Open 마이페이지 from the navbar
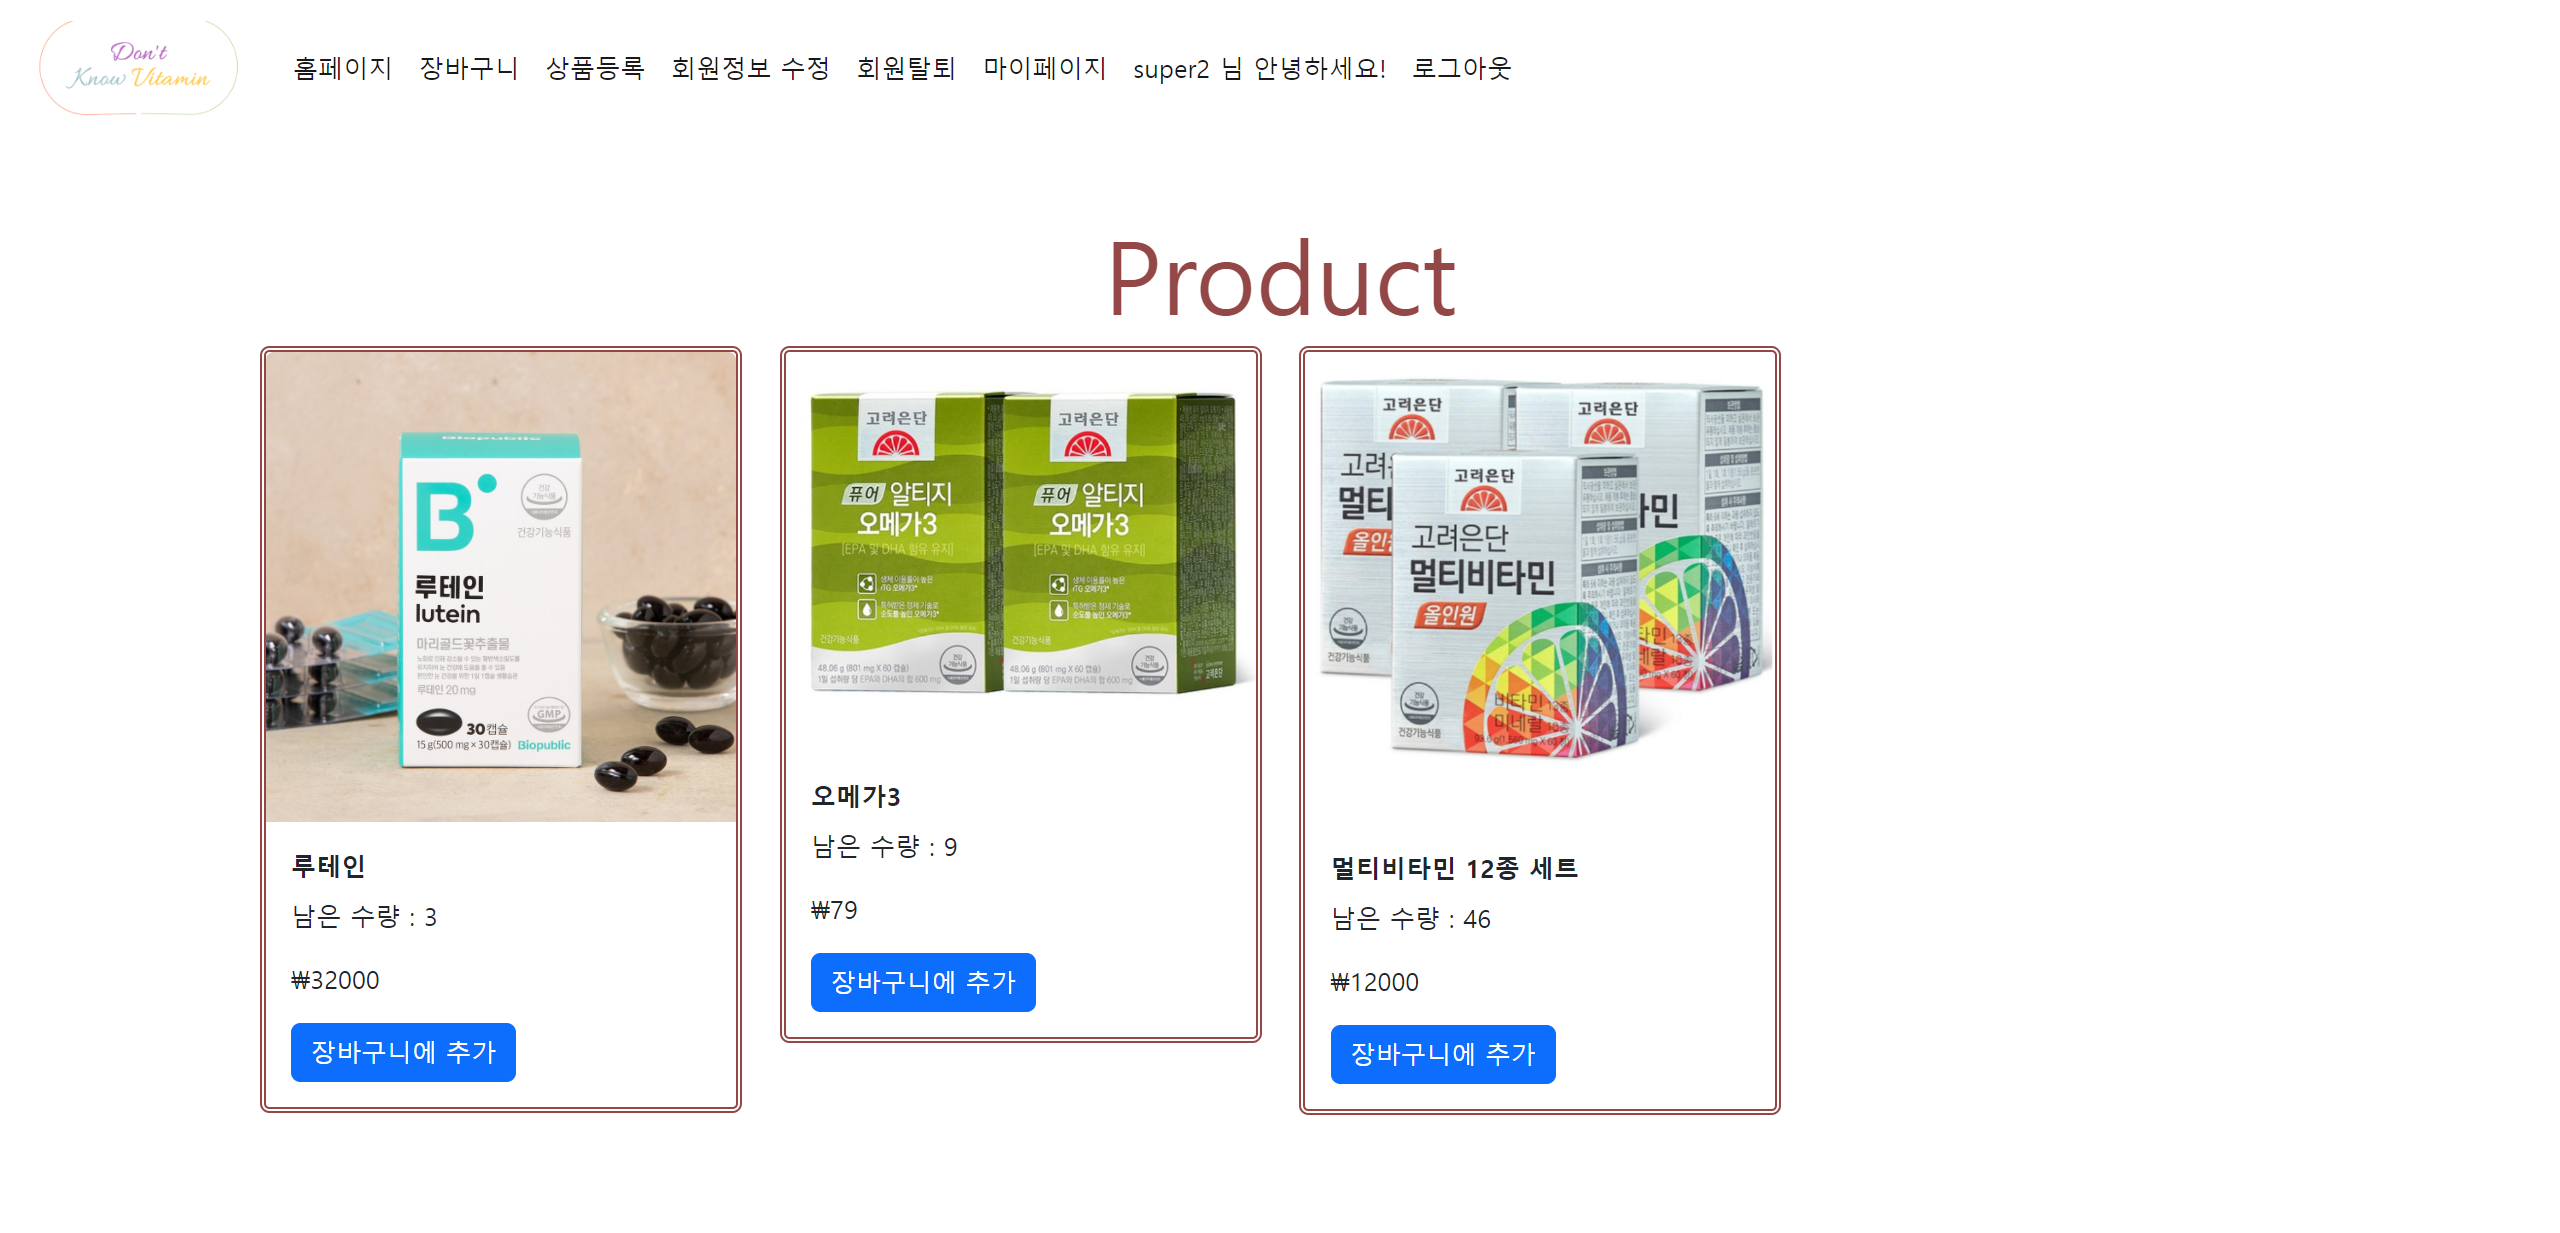Image resolution: width=2560 pixels, height=1233 pixels. click(x=1045, y=68)
